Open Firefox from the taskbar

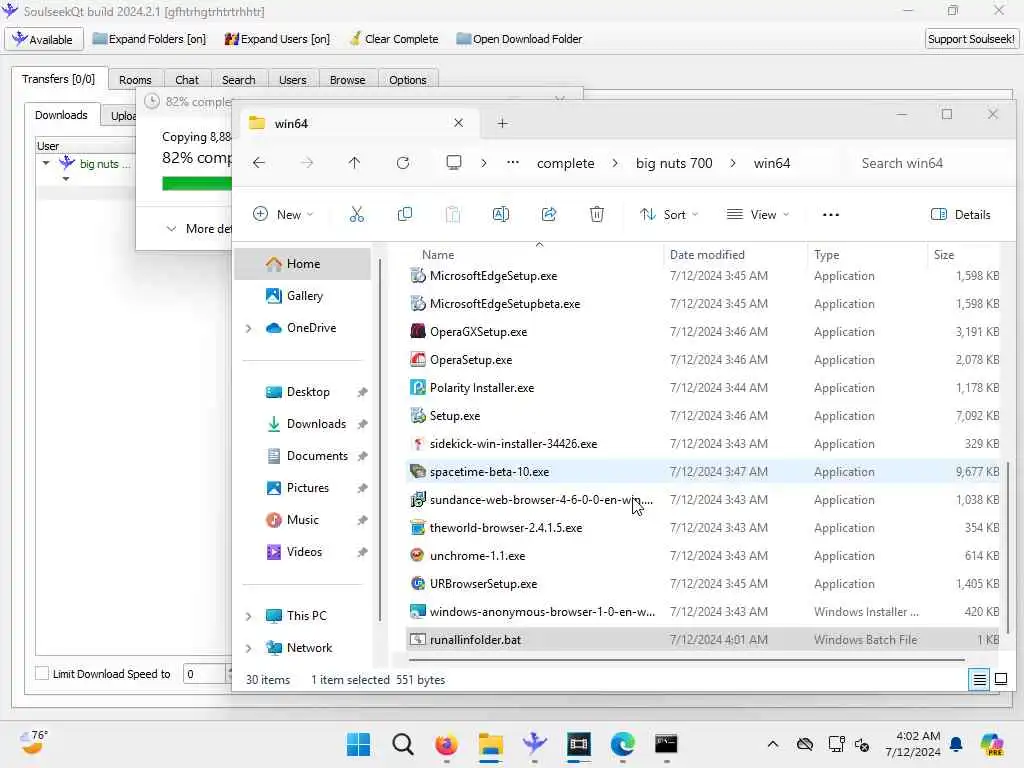tap(447, 744)
